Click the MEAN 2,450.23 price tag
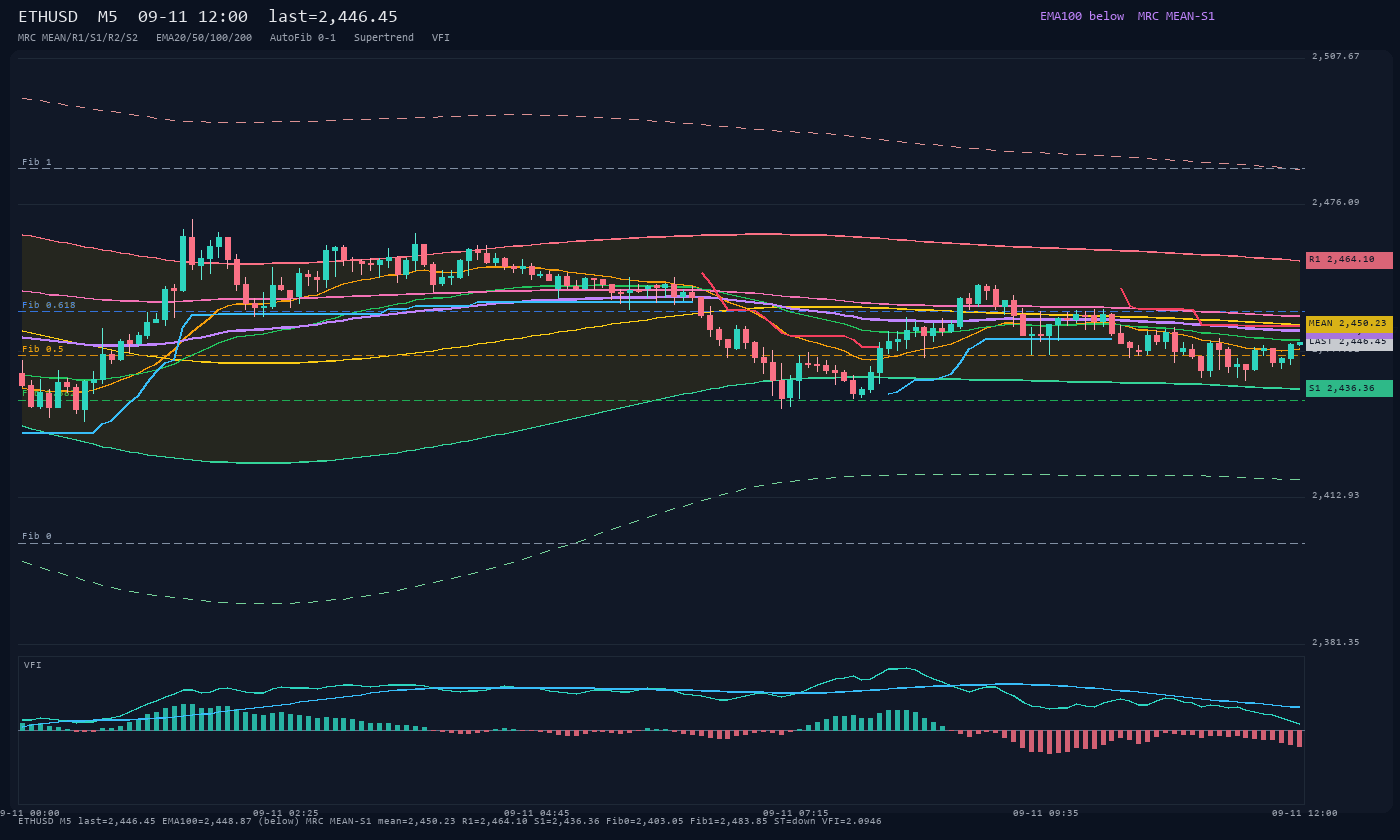 [x=1349, y=324]
